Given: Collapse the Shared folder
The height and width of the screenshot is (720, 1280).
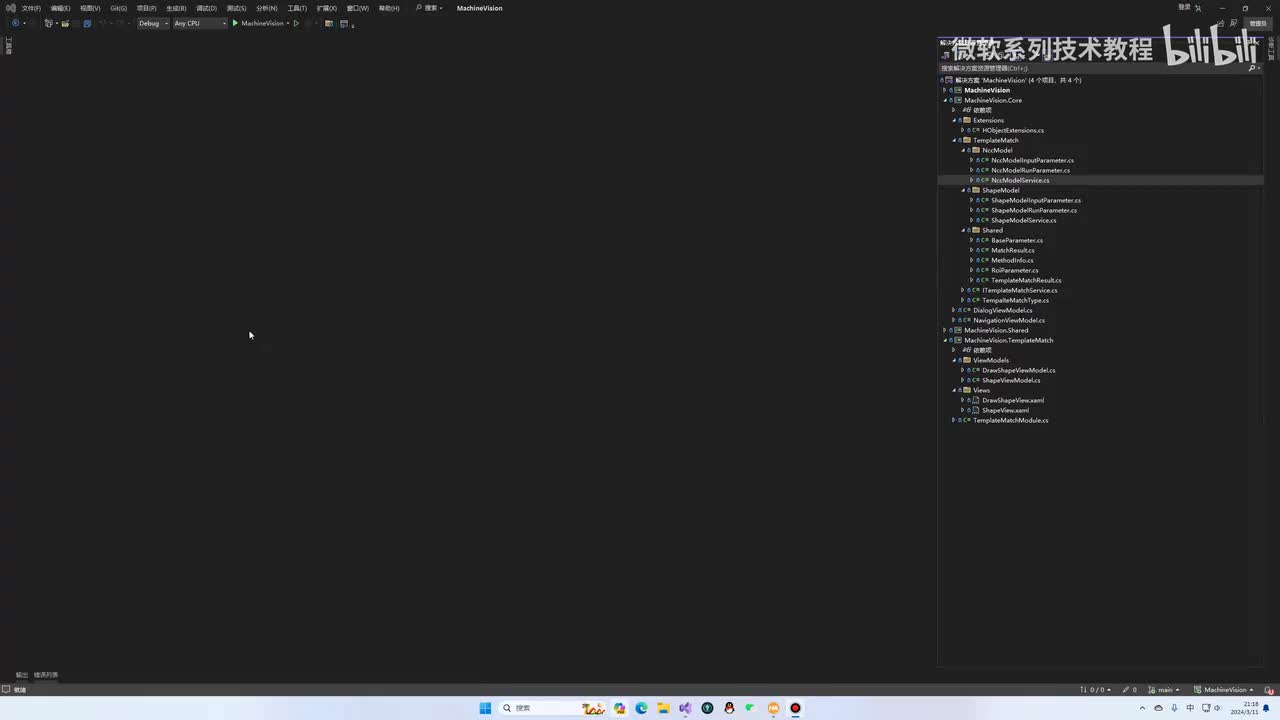Looking at the screenshot, I should pos(963,230).
